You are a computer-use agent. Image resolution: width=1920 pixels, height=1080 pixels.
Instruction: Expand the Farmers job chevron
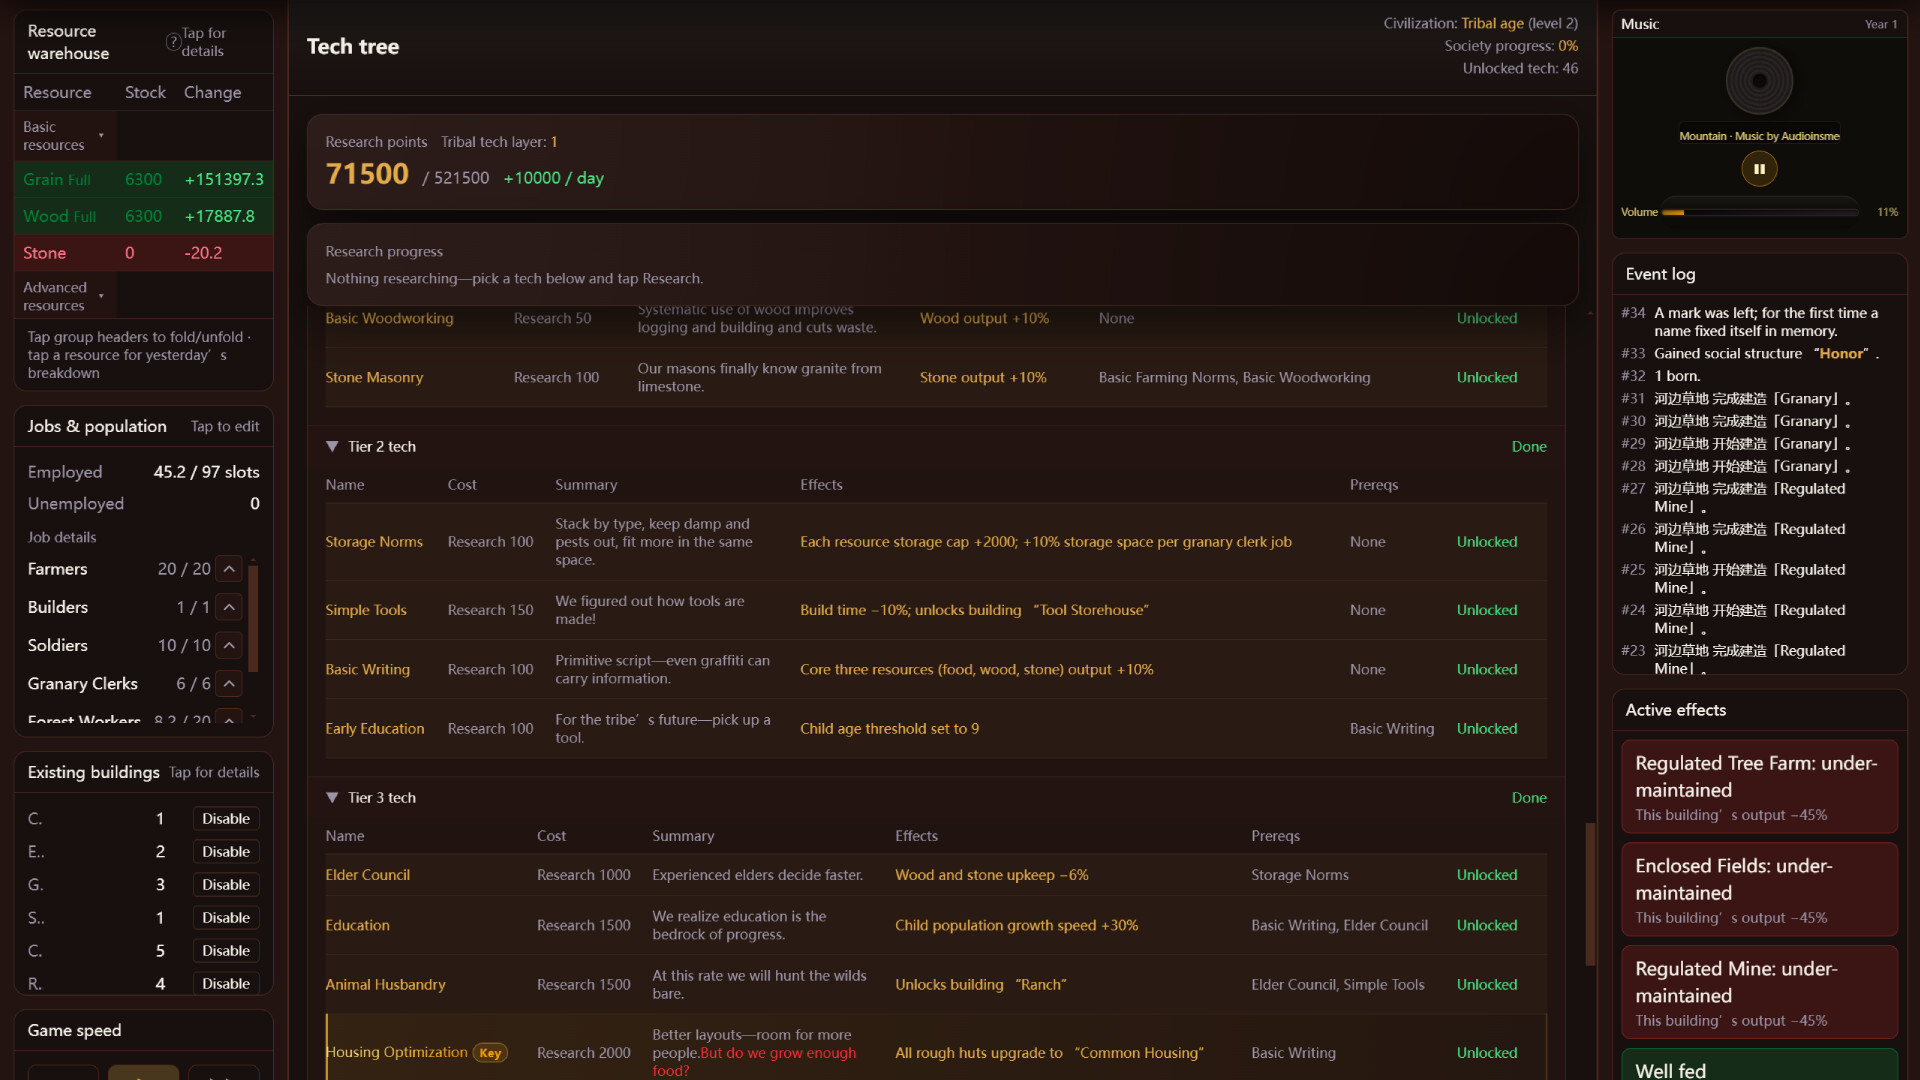(x=229, y=569)
